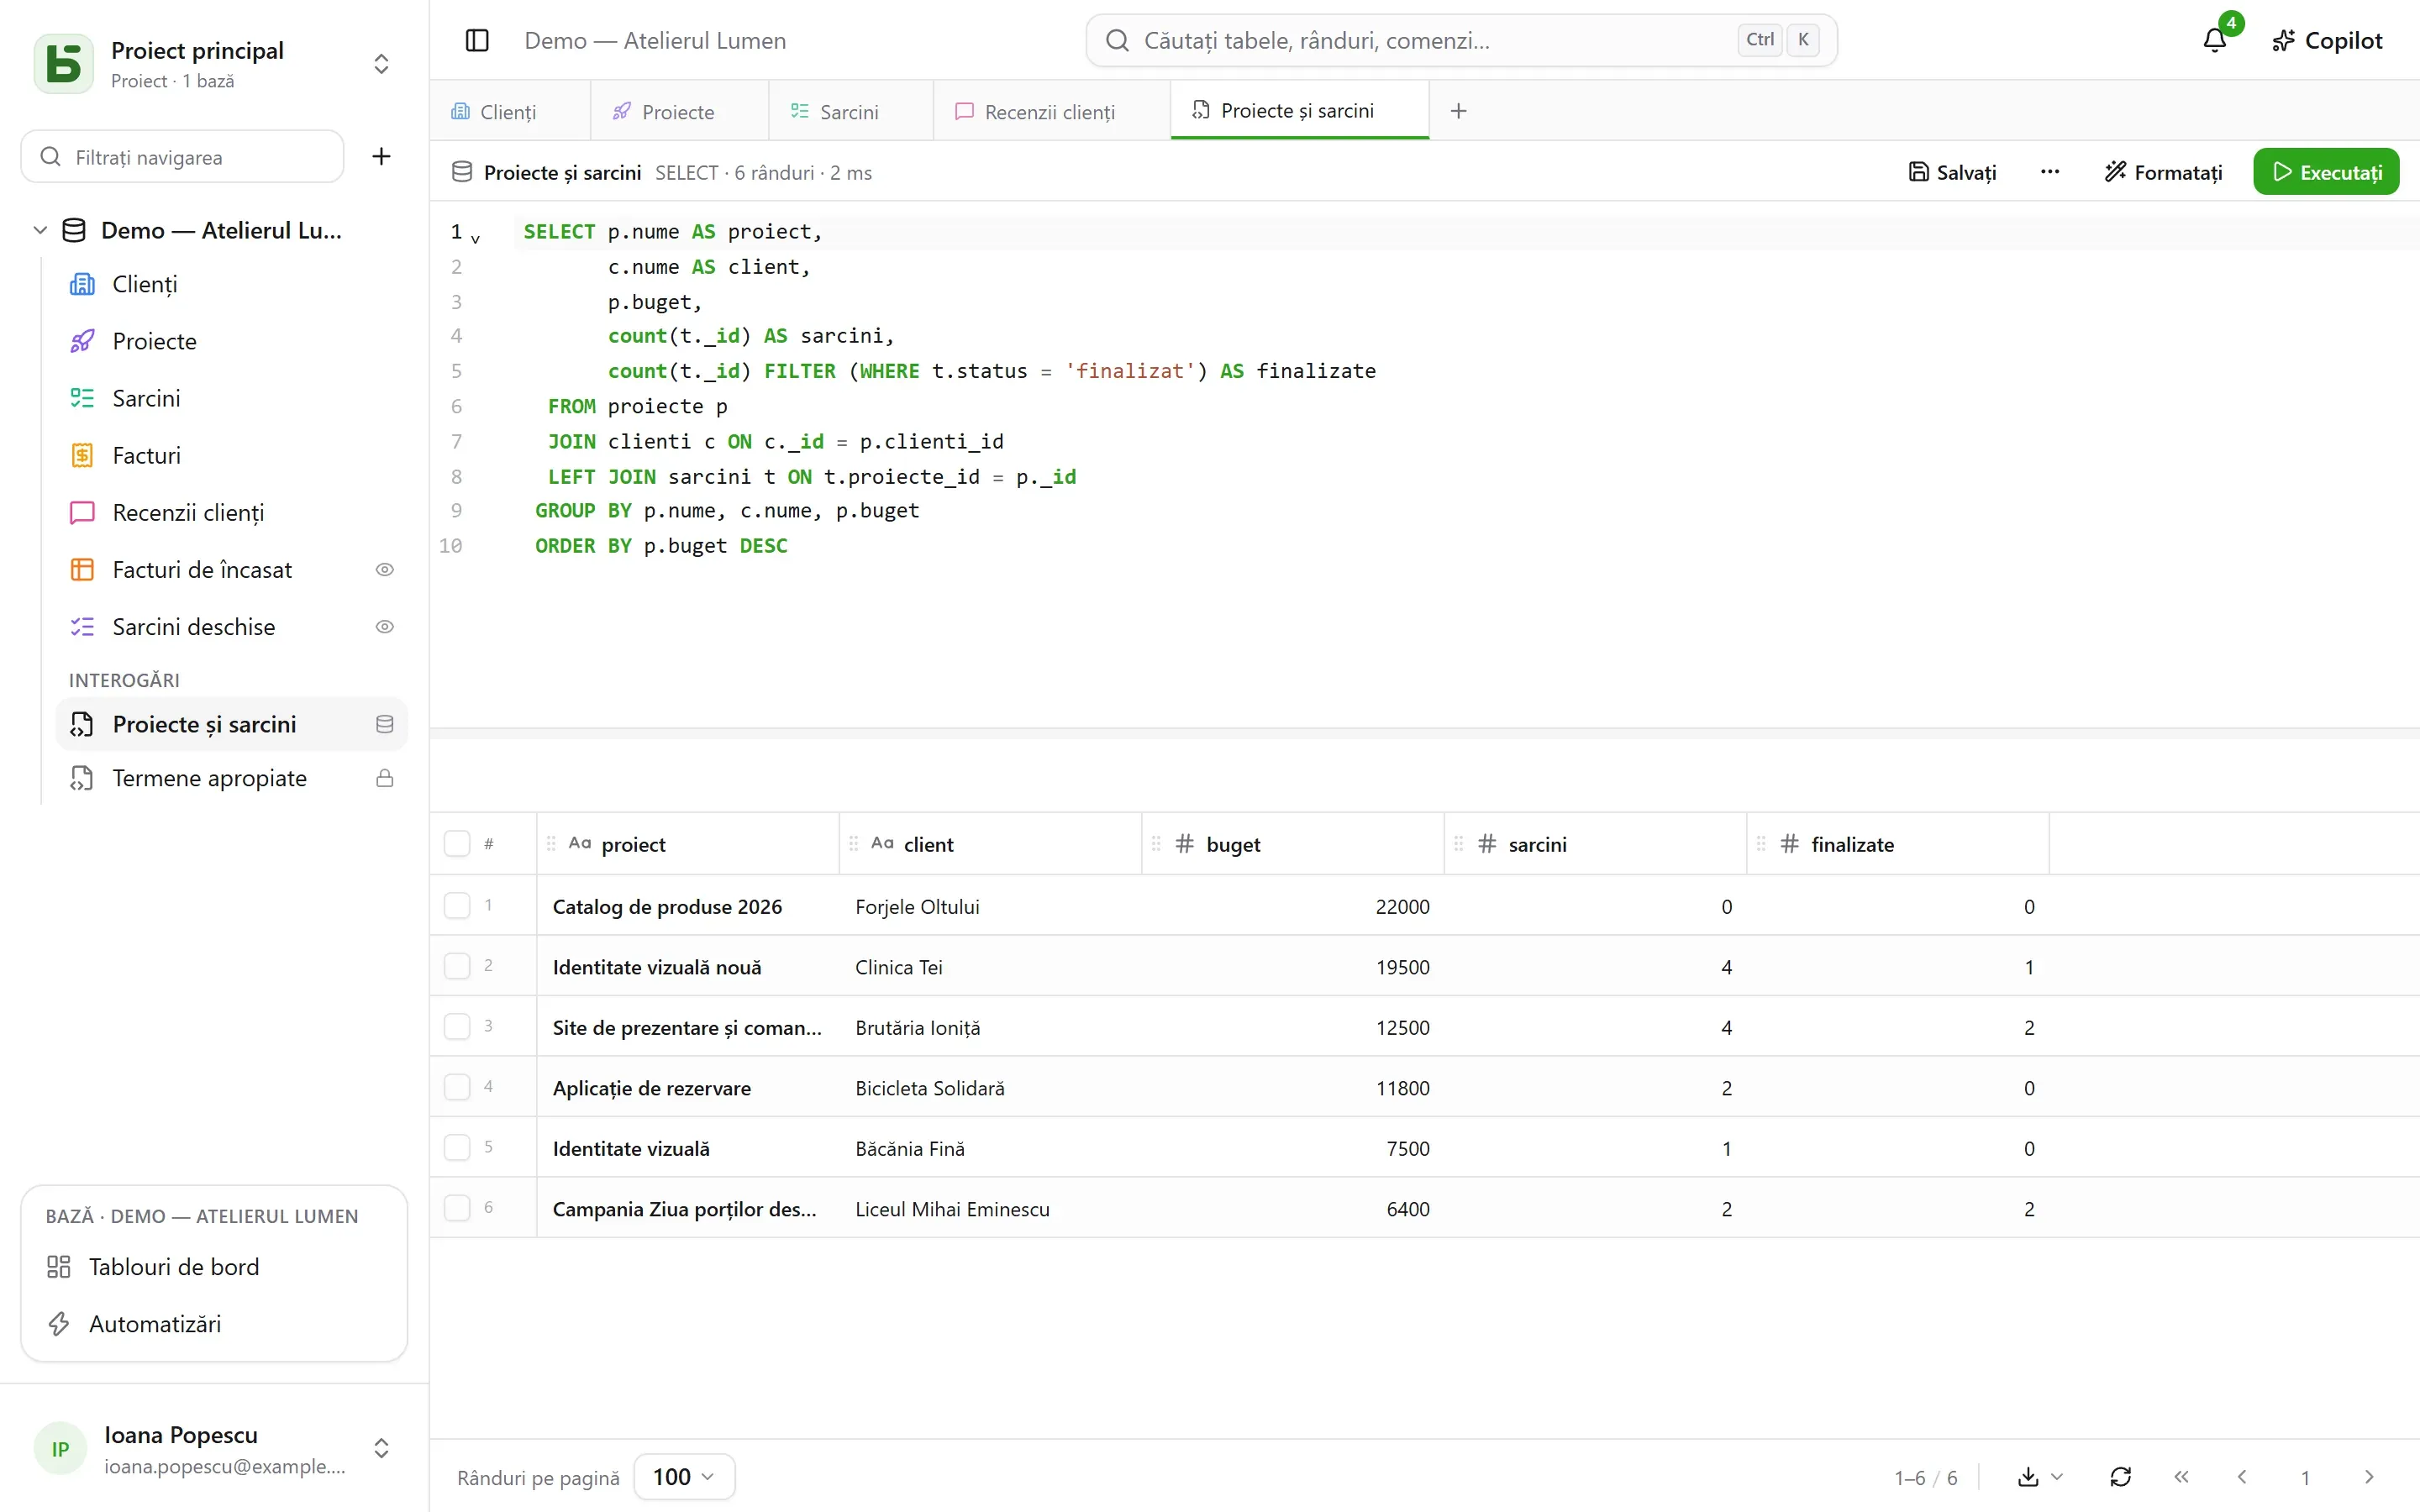Expand the Proiect principal switcher

(x=381, y=64)
